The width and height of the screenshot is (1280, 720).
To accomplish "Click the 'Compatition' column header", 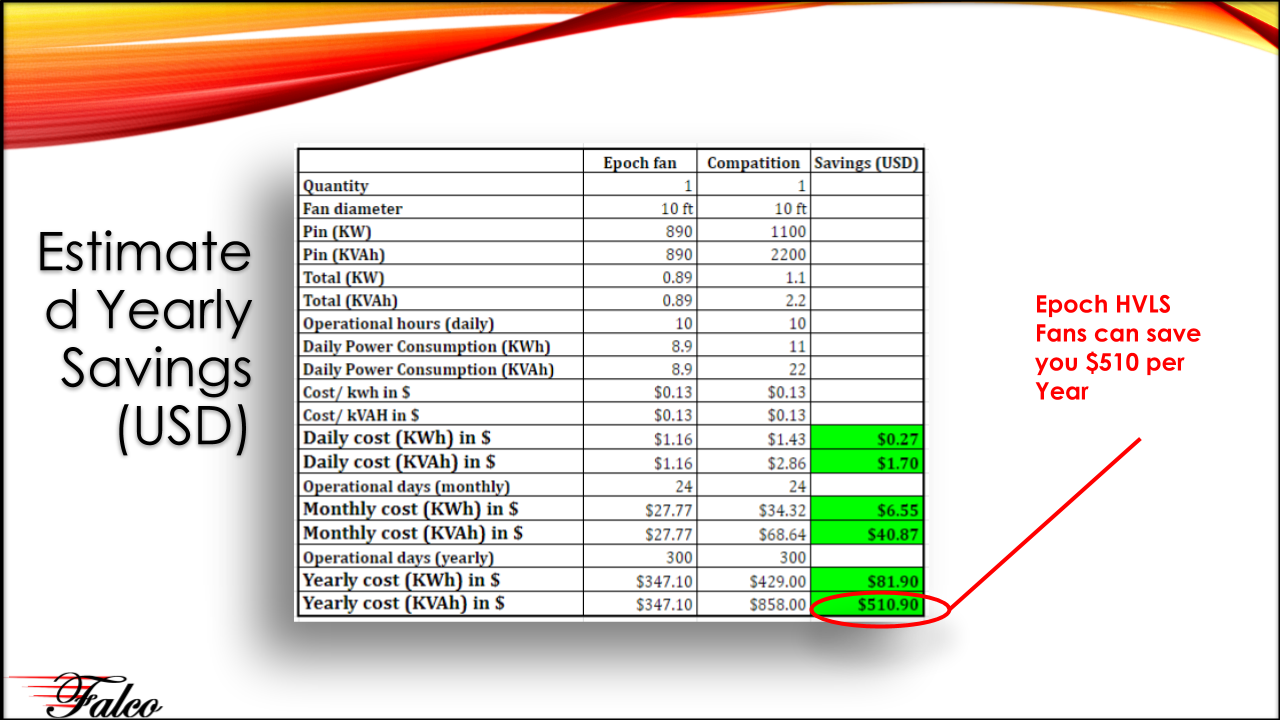I will tap(753, 163).
